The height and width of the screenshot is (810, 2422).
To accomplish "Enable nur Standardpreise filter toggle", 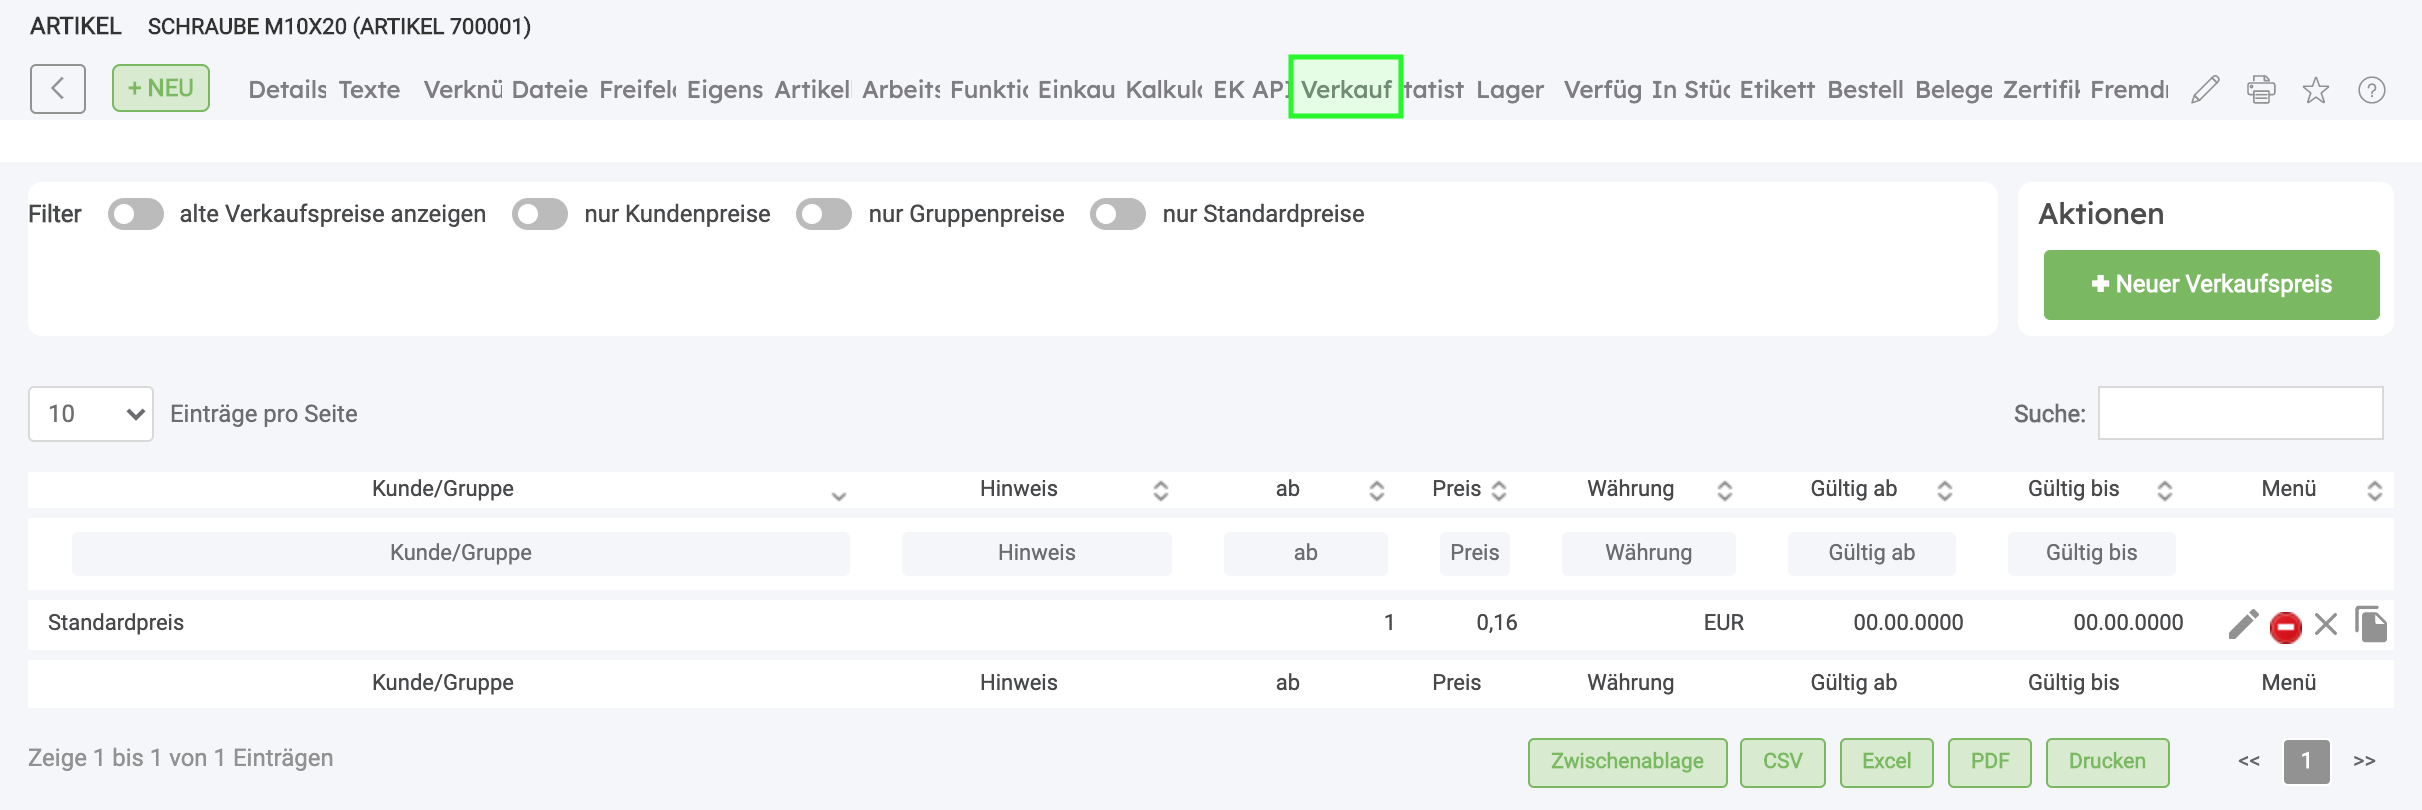I will click(x=1118, y=214).
